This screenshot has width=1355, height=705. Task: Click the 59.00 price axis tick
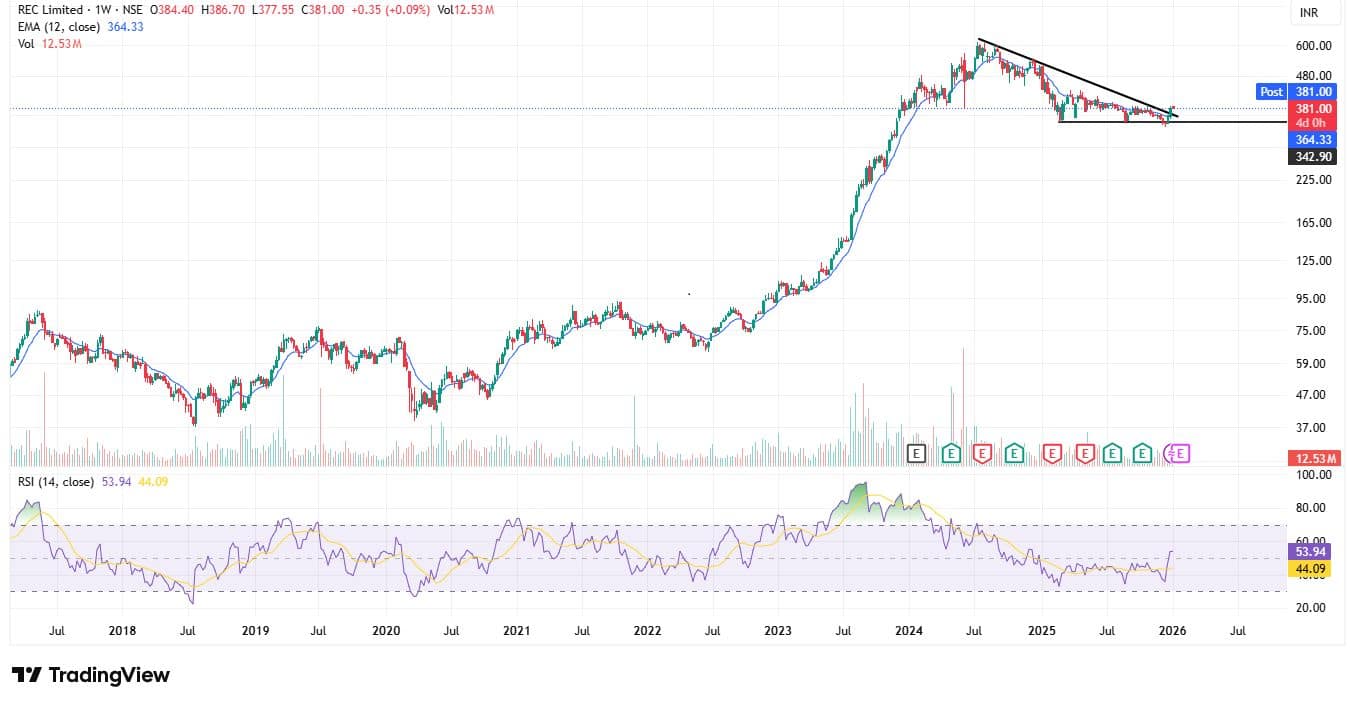pyautogui.click(x=1313, y=364)
